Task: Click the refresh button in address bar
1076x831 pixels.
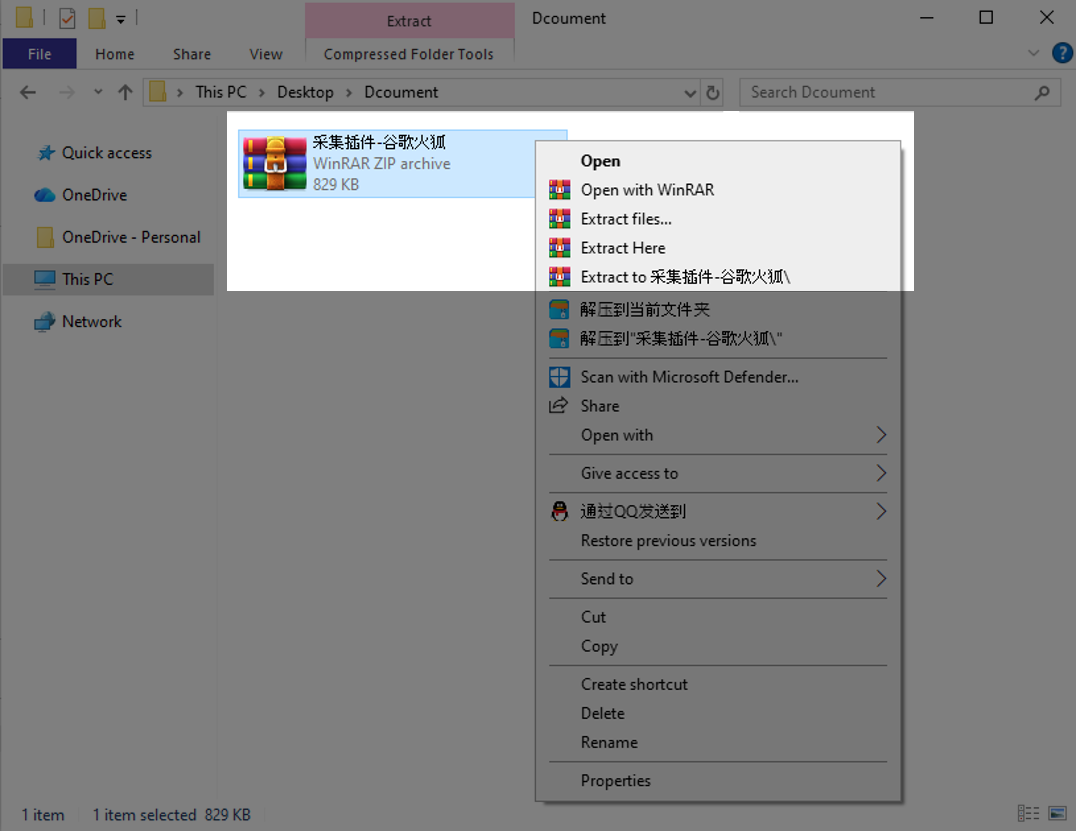Action: point(713,92)
